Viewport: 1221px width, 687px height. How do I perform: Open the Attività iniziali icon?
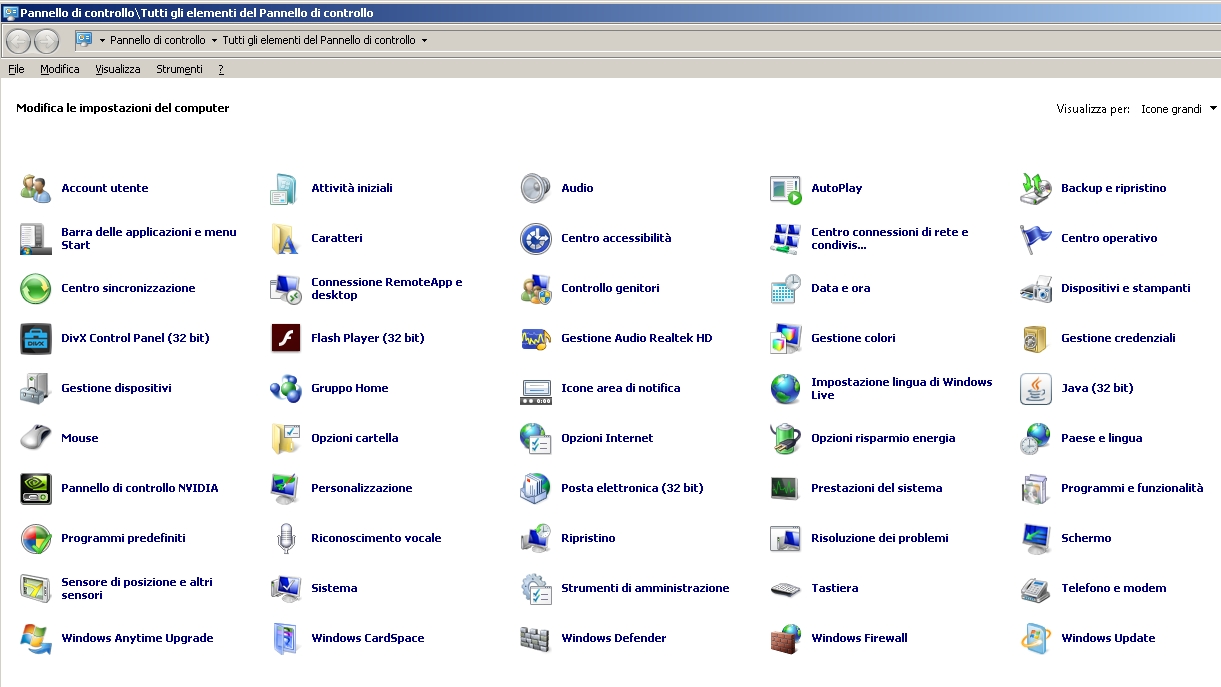285,188
